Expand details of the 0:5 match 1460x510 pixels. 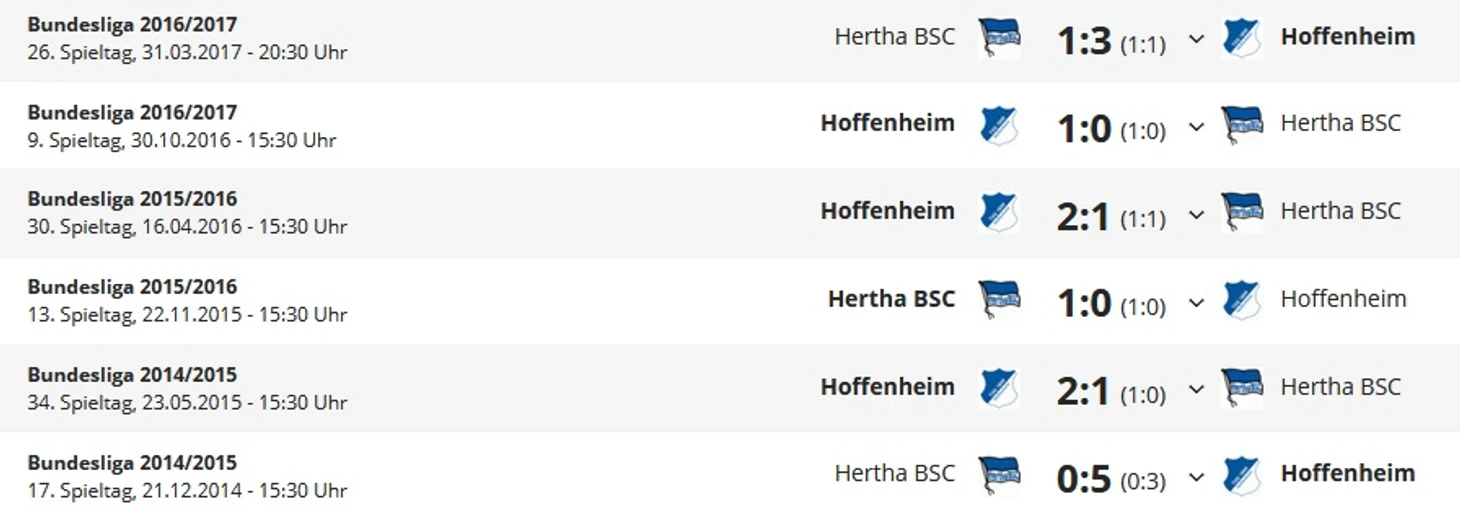(x=1196, y=477)
